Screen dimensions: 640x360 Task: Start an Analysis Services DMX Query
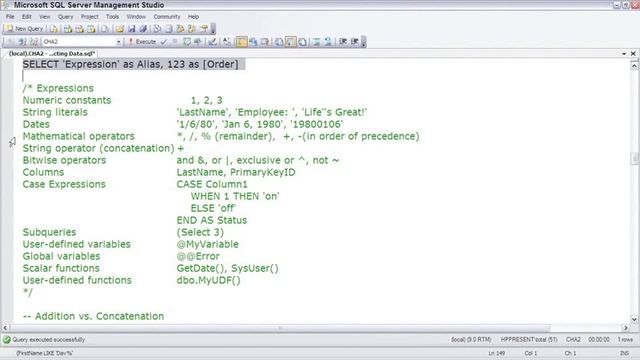(x=79, y=29)
